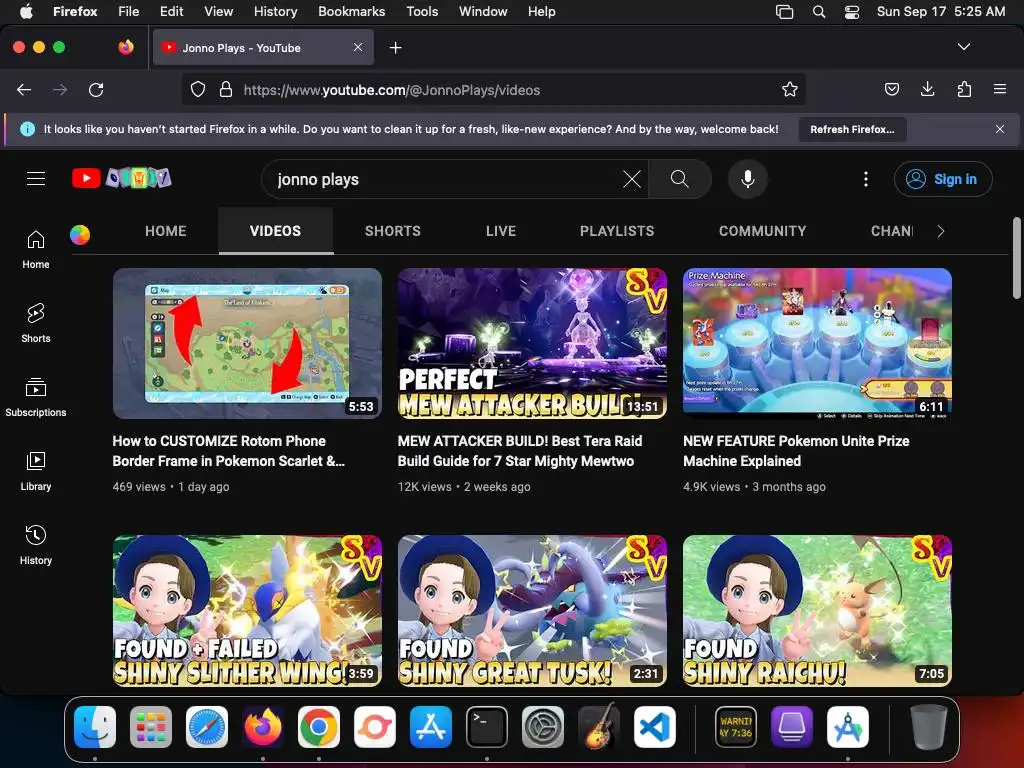Image resolution: width=1024 pixels, height=768 pixels.
Task: Open Subscriptions in the sidebar
Action: pyautogui.click(x=36, y=397)
